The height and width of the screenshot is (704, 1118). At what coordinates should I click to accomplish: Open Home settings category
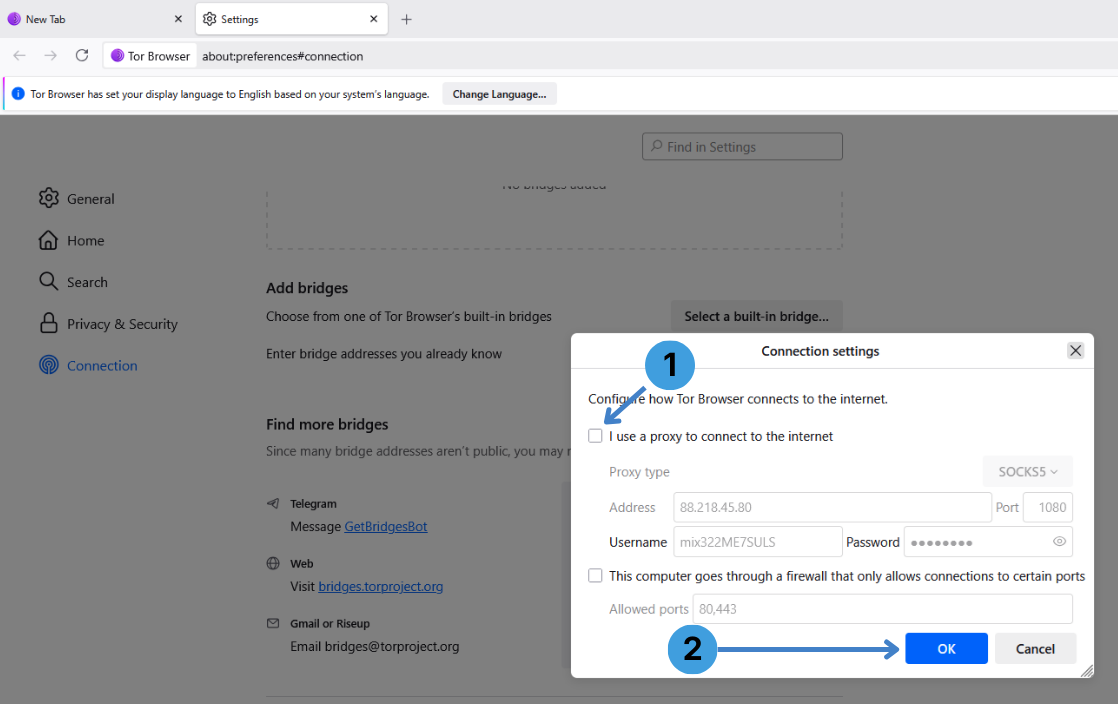86,241
